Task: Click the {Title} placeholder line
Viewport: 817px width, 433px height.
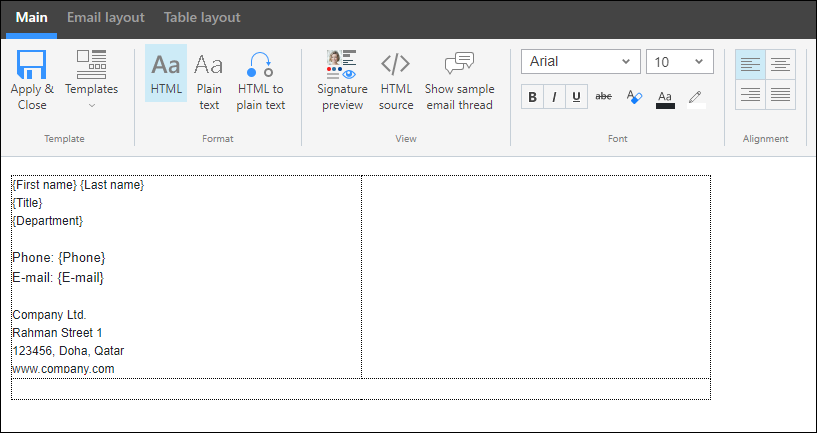Action: click(28, 203)
